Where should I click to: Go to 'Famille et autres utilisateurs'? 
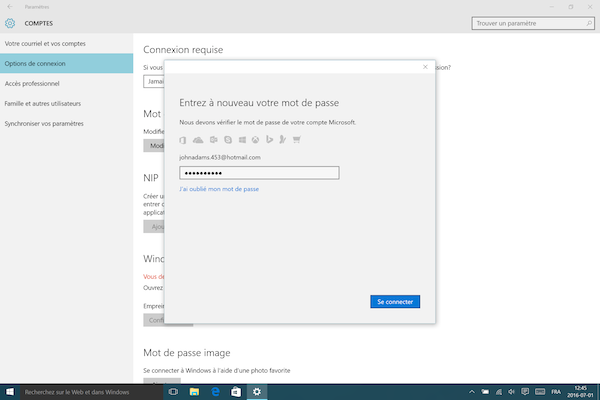[x=67, y=103]
